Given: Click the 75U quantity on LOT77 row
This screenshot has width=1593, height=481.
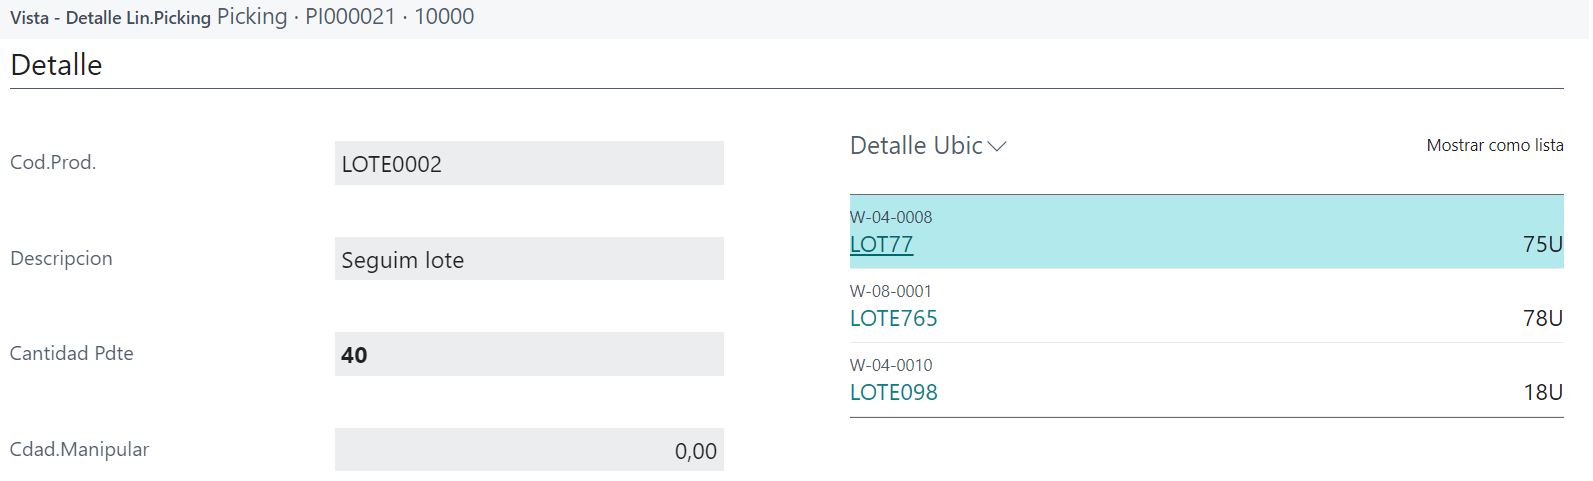Looking at the screenshot, I should point(1542,245).
